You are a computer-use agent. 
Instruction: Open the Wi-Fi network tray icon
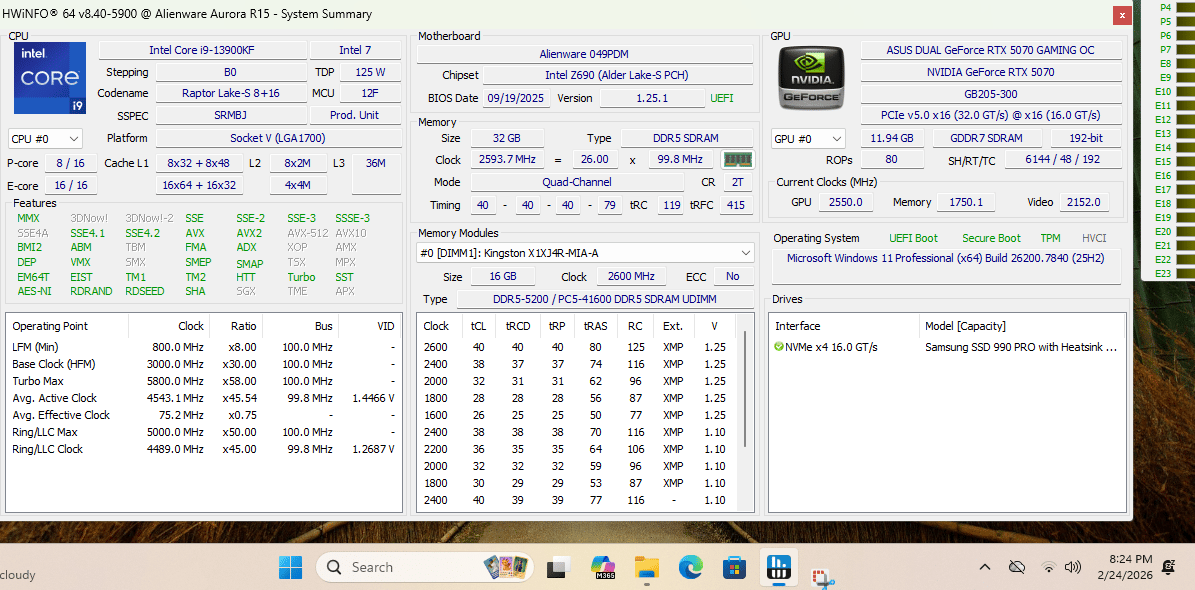(1049, 566)
